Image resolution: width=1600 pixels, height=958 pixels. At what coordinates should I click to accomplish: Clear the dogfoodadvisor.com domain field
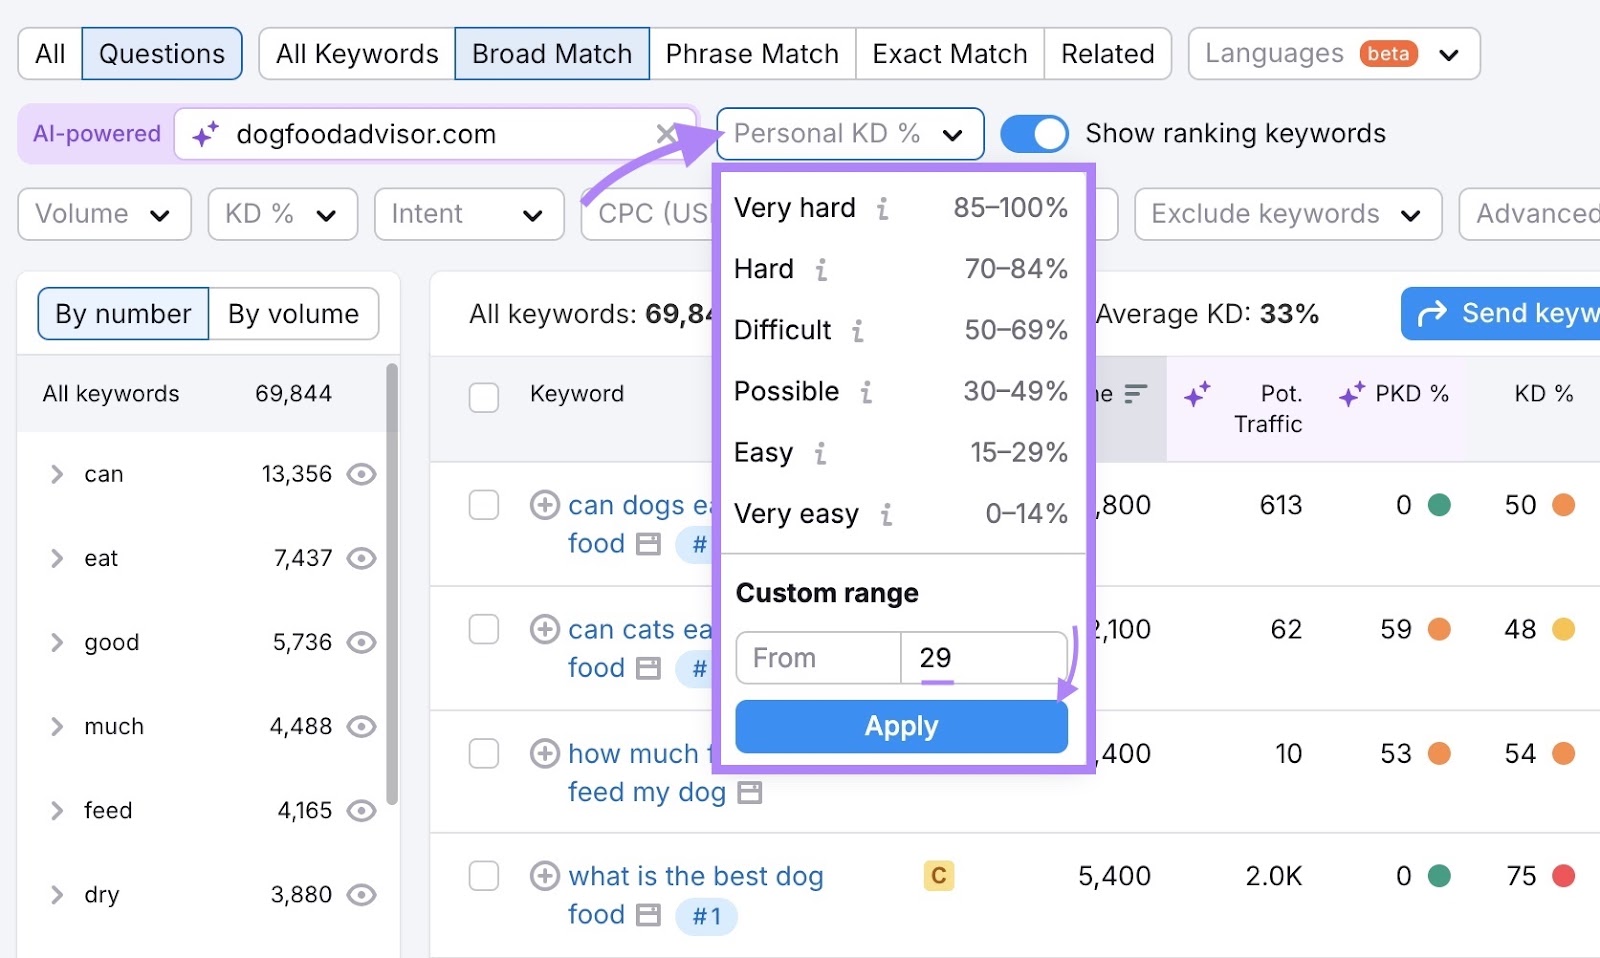[x=666, y=134]
